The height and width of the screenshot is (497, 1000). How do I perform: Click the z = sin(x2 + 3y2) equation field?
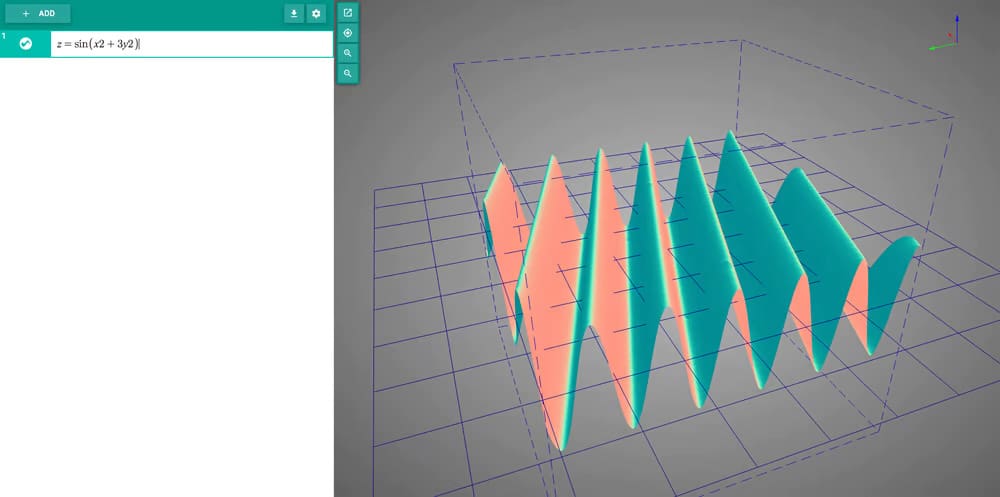pyautogui.click(x=190, y=44)
